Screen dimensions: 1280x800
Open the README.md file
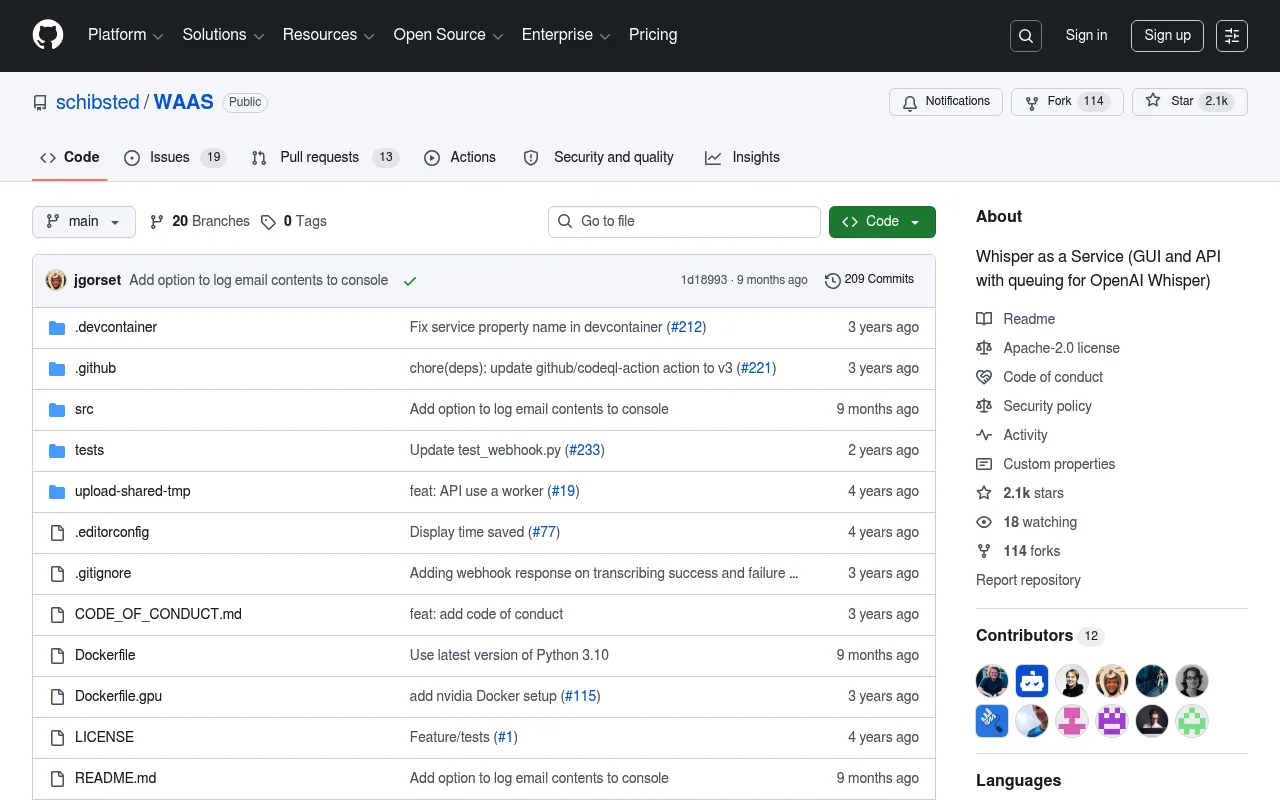[116, 778]
